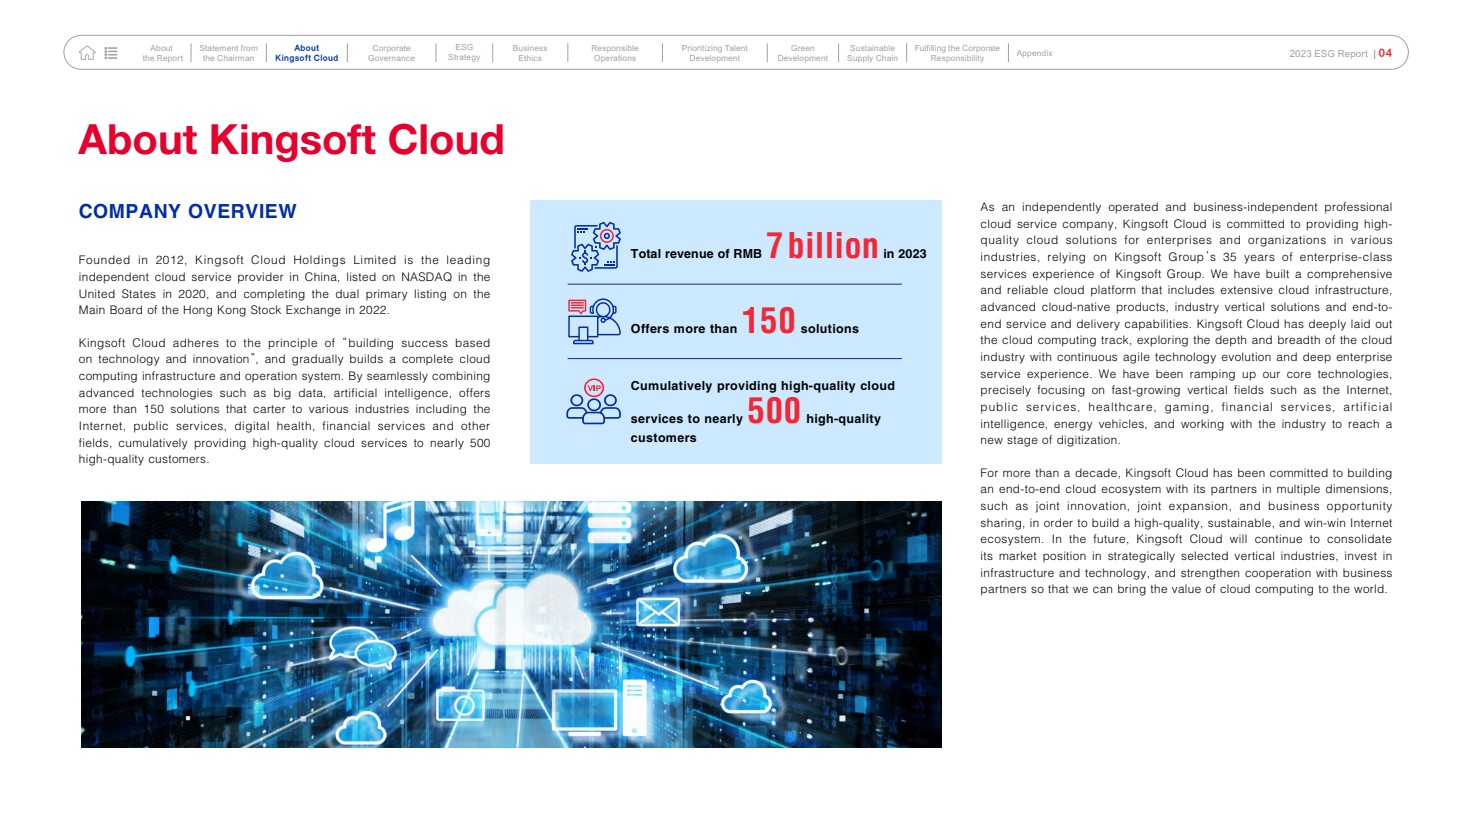This screenshot has width=1471, height=826.
Task: Click the home icon in navigation bar
Action: pos(87,53)
